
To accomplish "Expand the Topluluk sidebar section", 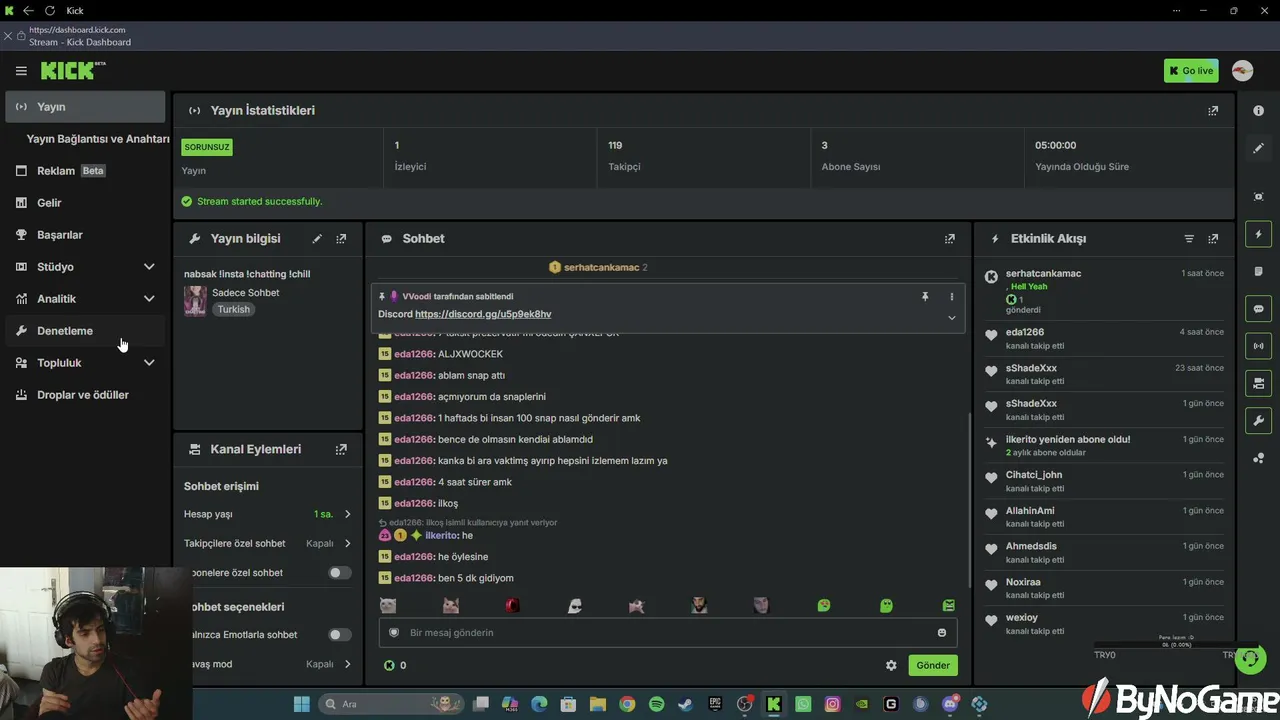I will pos(149,363).
